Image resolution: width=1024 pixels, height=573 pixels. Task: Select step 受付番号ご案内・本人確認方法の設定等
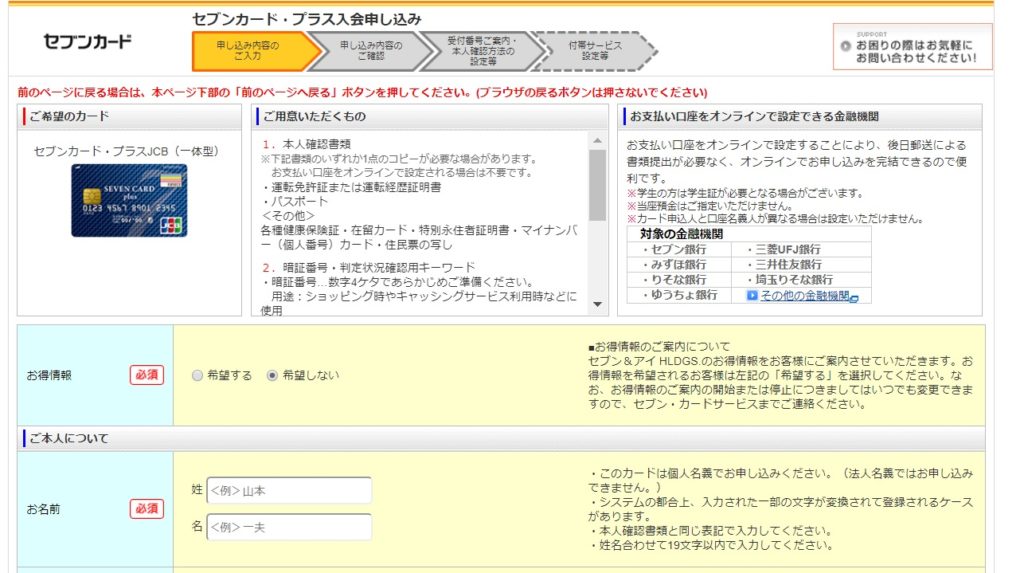click(483, 51)
